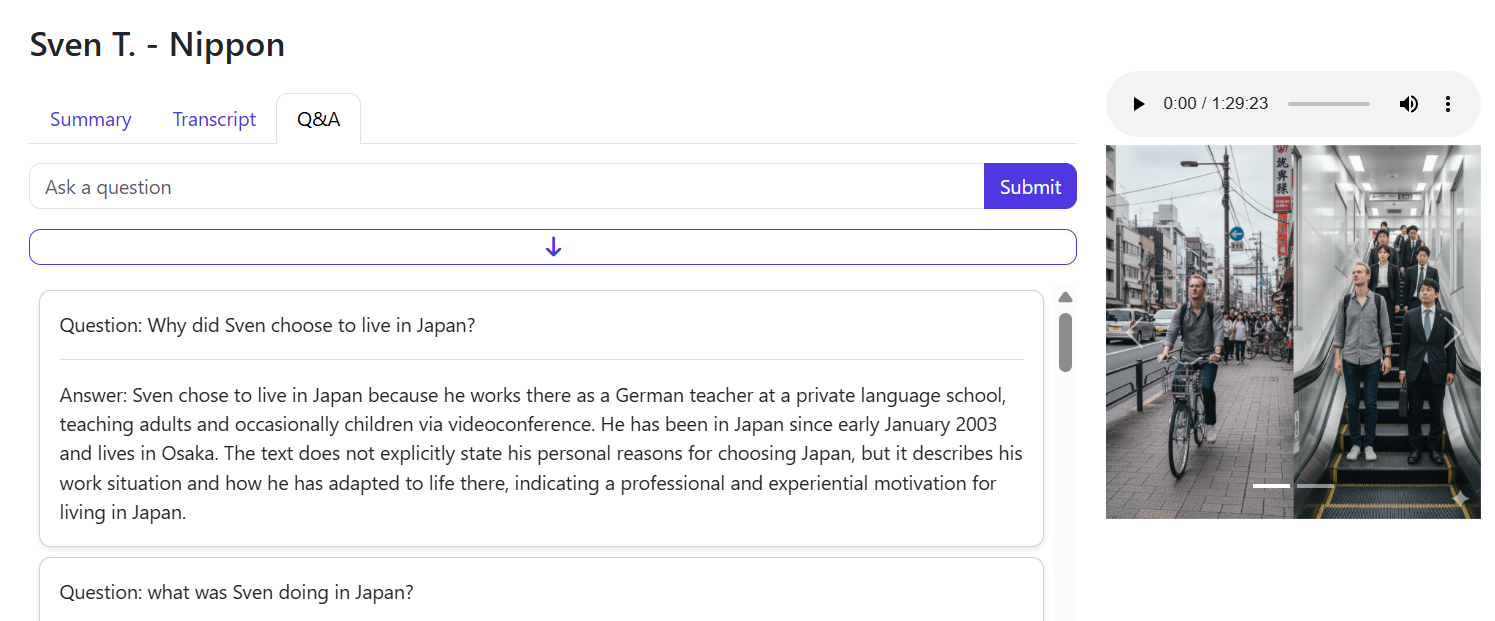Screen dimensions: 1495x621
Task: Switch to the Transcript tab
Action: (214, 120)
